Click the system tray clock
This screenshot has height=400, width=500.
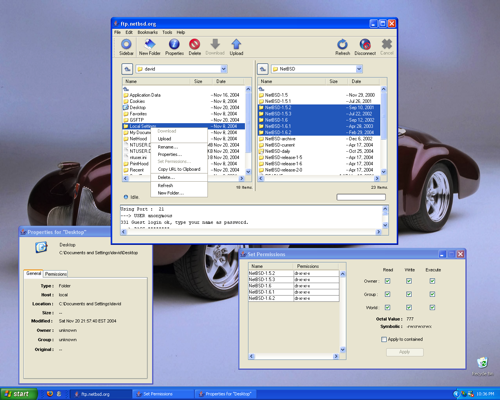point(485,394)
